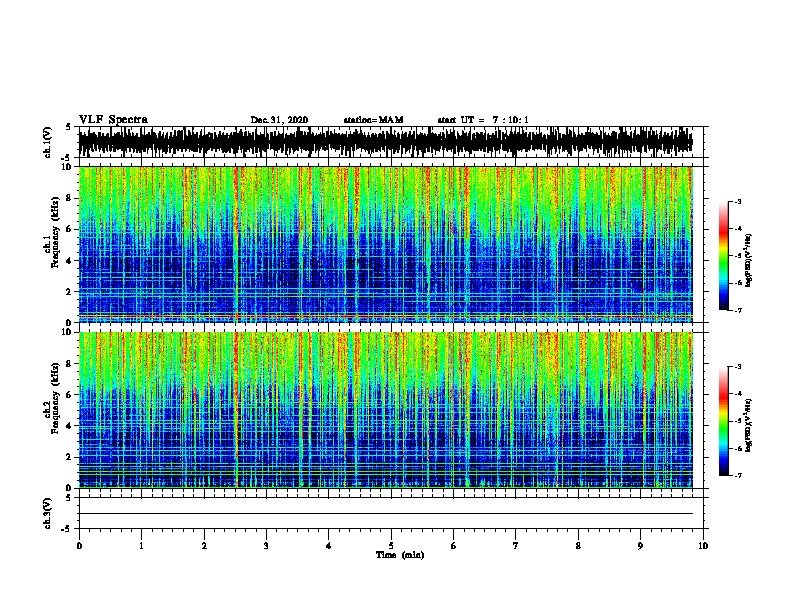The image size is (792, 612).
Task: Click the ch.1 spectrogram color scale bar
Action: tap(723, 256)
